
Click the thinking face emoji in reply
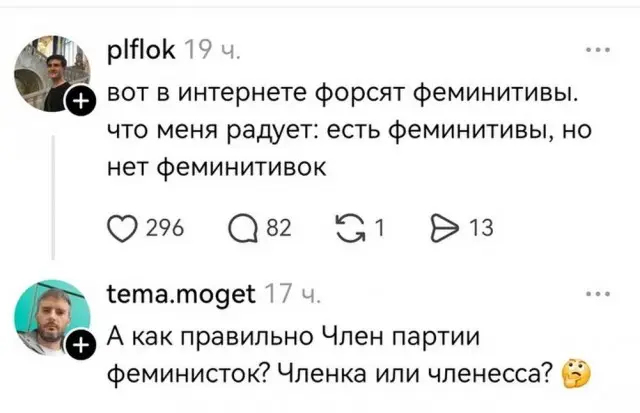(x=577, y=375)
